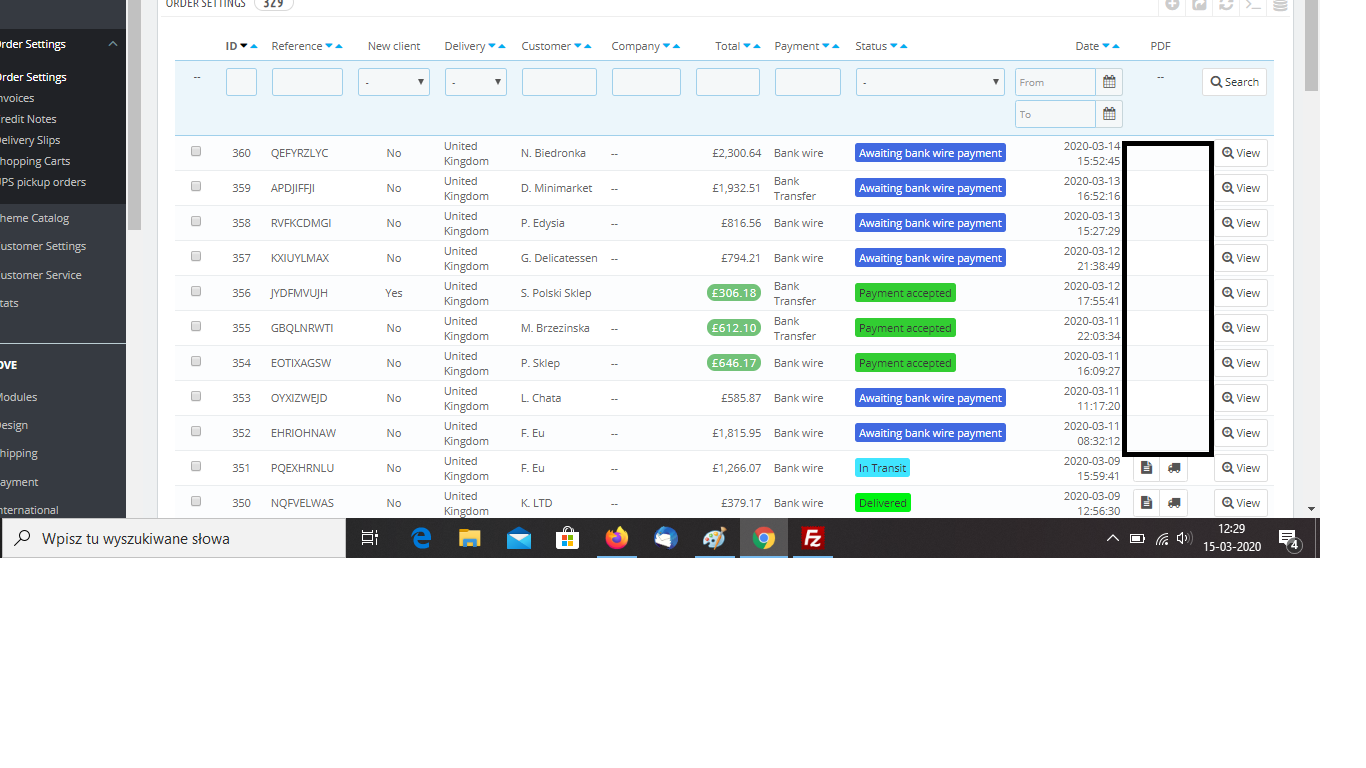Viewport: 1366px width, 768px height.
Task: Tick checkbox for order 356
Action: [x=196, y=291]
